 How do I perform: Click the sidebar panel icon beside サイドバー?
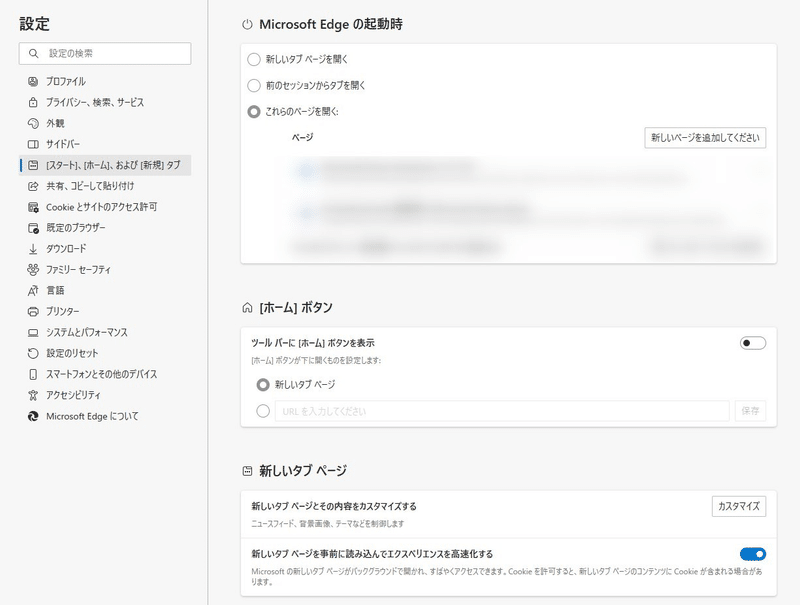(33, 144)
